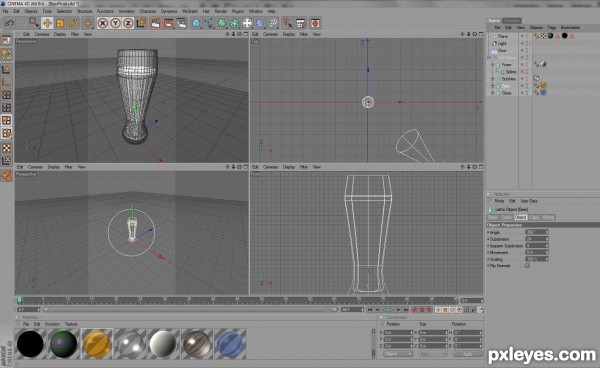The image size is (600, 368).
Task: Select the Light object in the tree
Action: (502, 43)
